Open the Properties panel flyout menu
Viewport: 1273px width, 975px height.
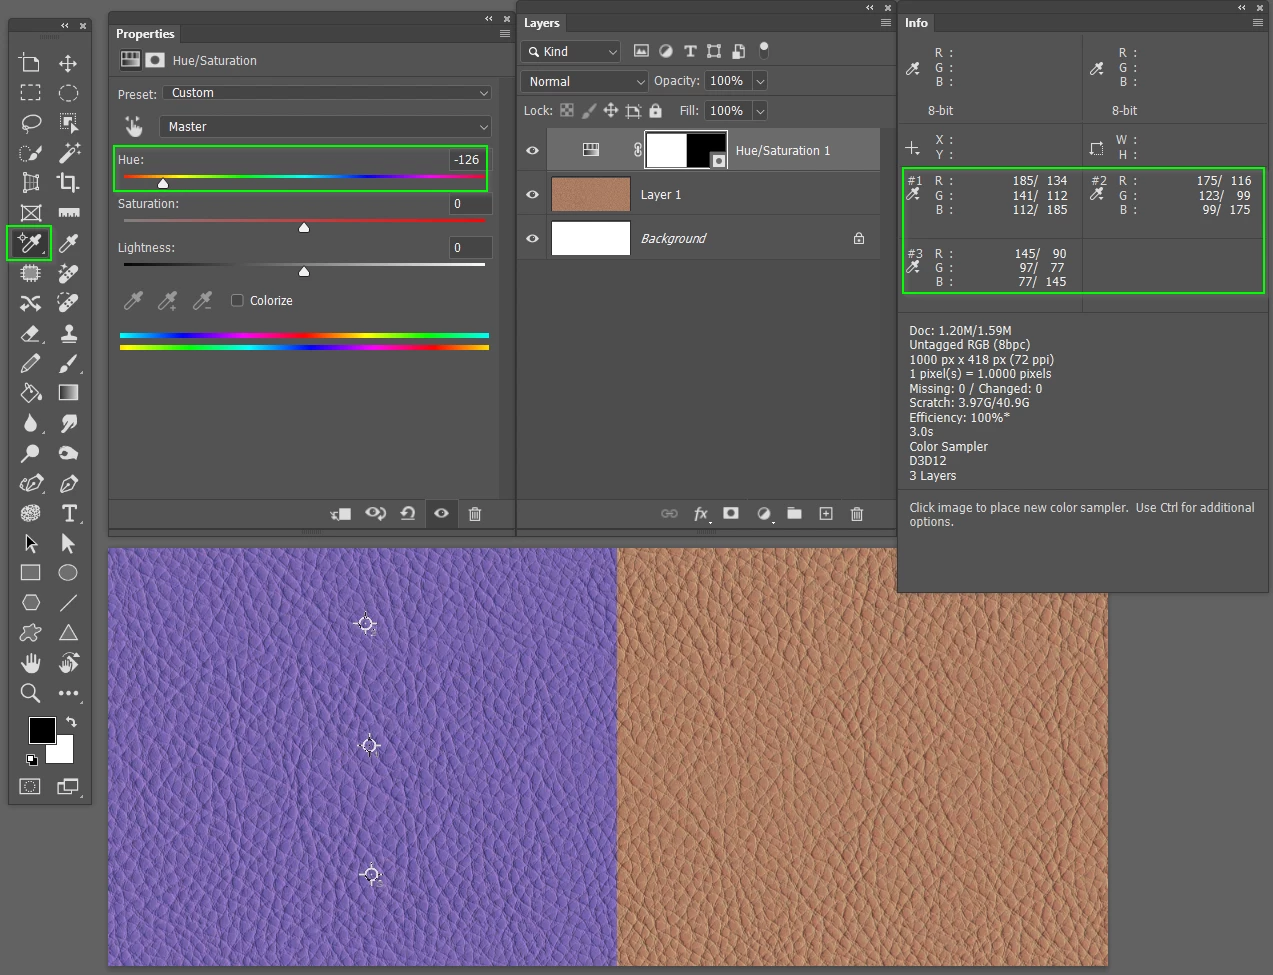505,34
